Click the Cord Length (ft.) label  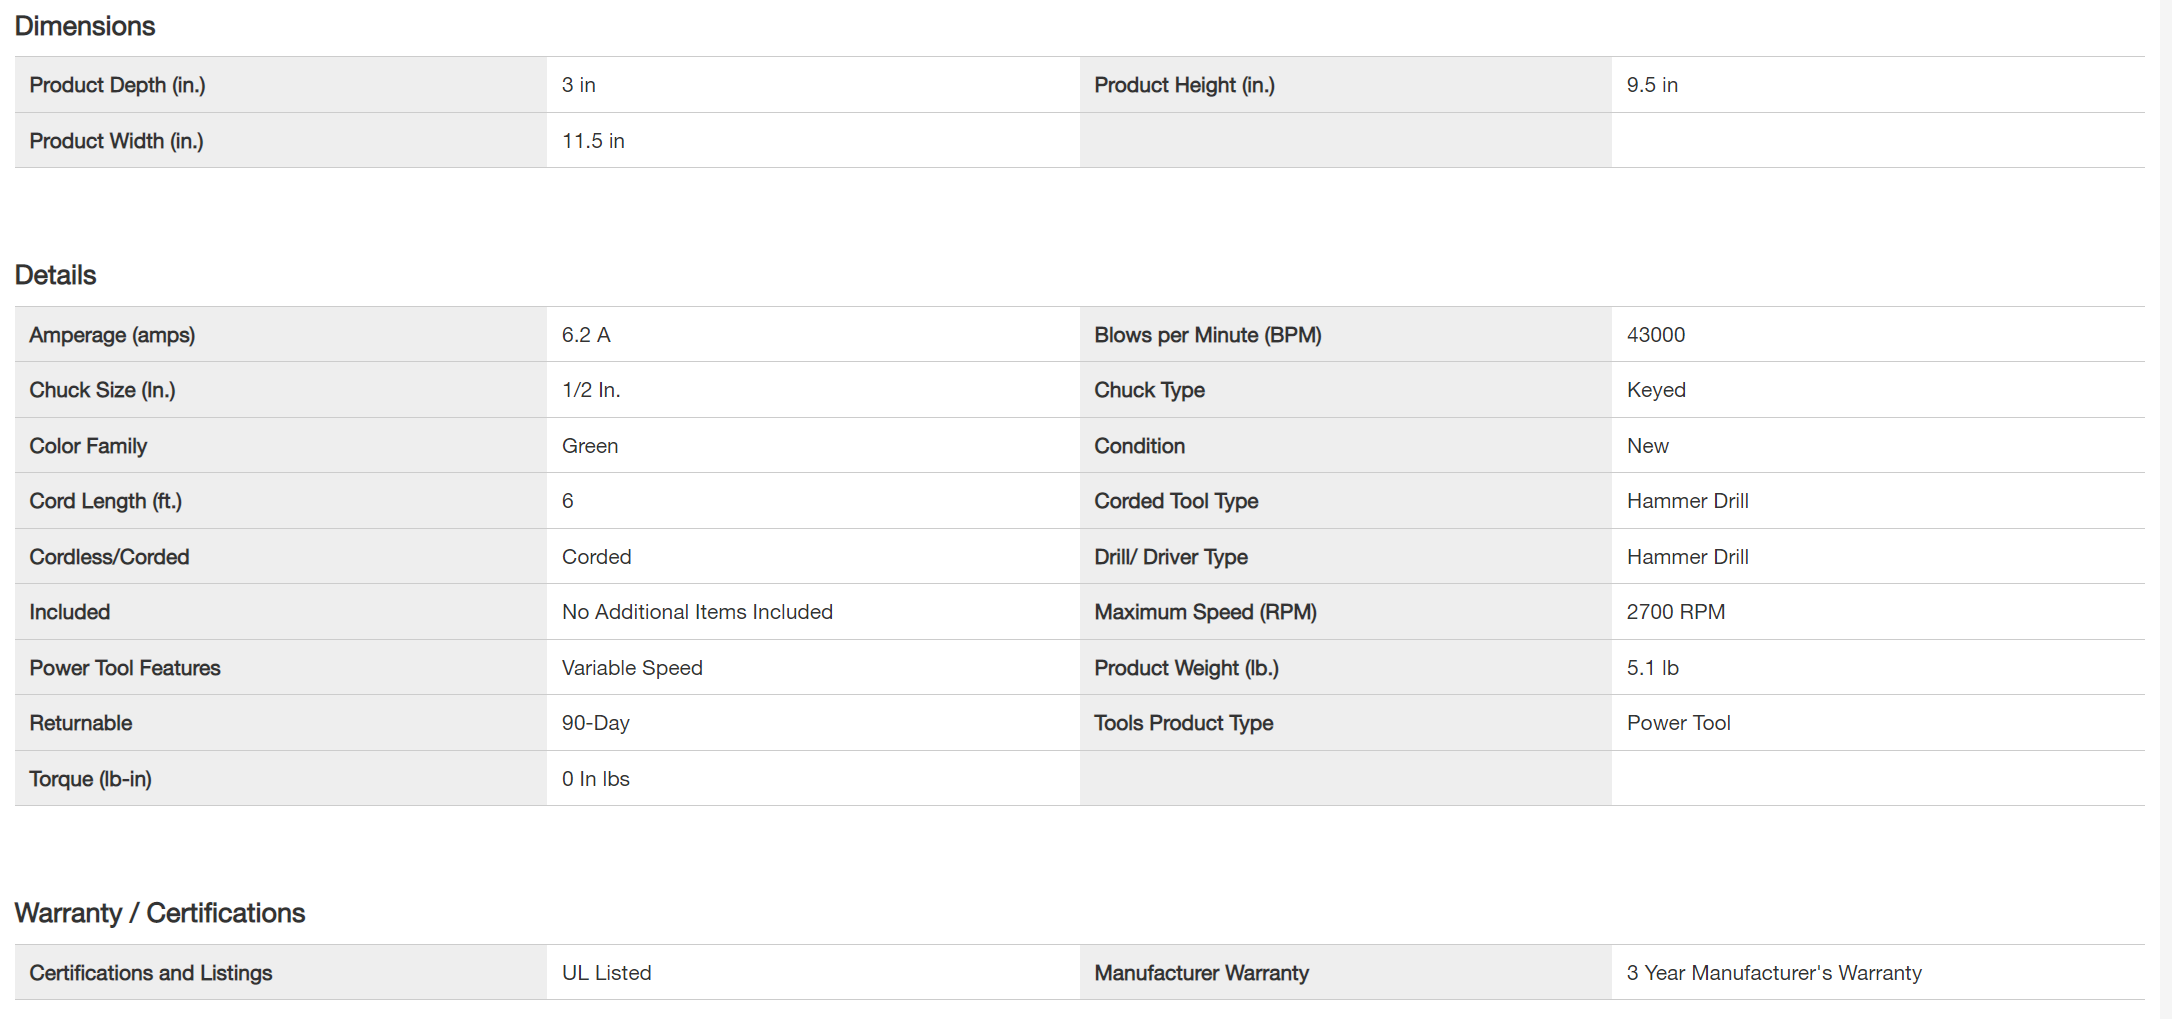pyautogui.click(x=105, y=501)
